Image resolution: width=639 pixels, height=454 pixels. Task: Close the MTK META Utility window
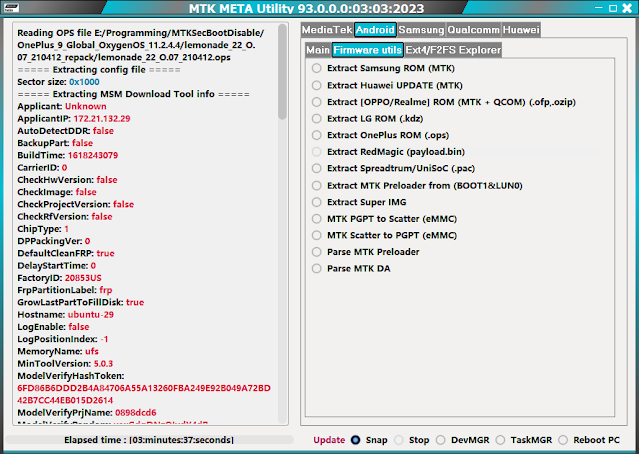pyautogui.click(x=627, y=8)
